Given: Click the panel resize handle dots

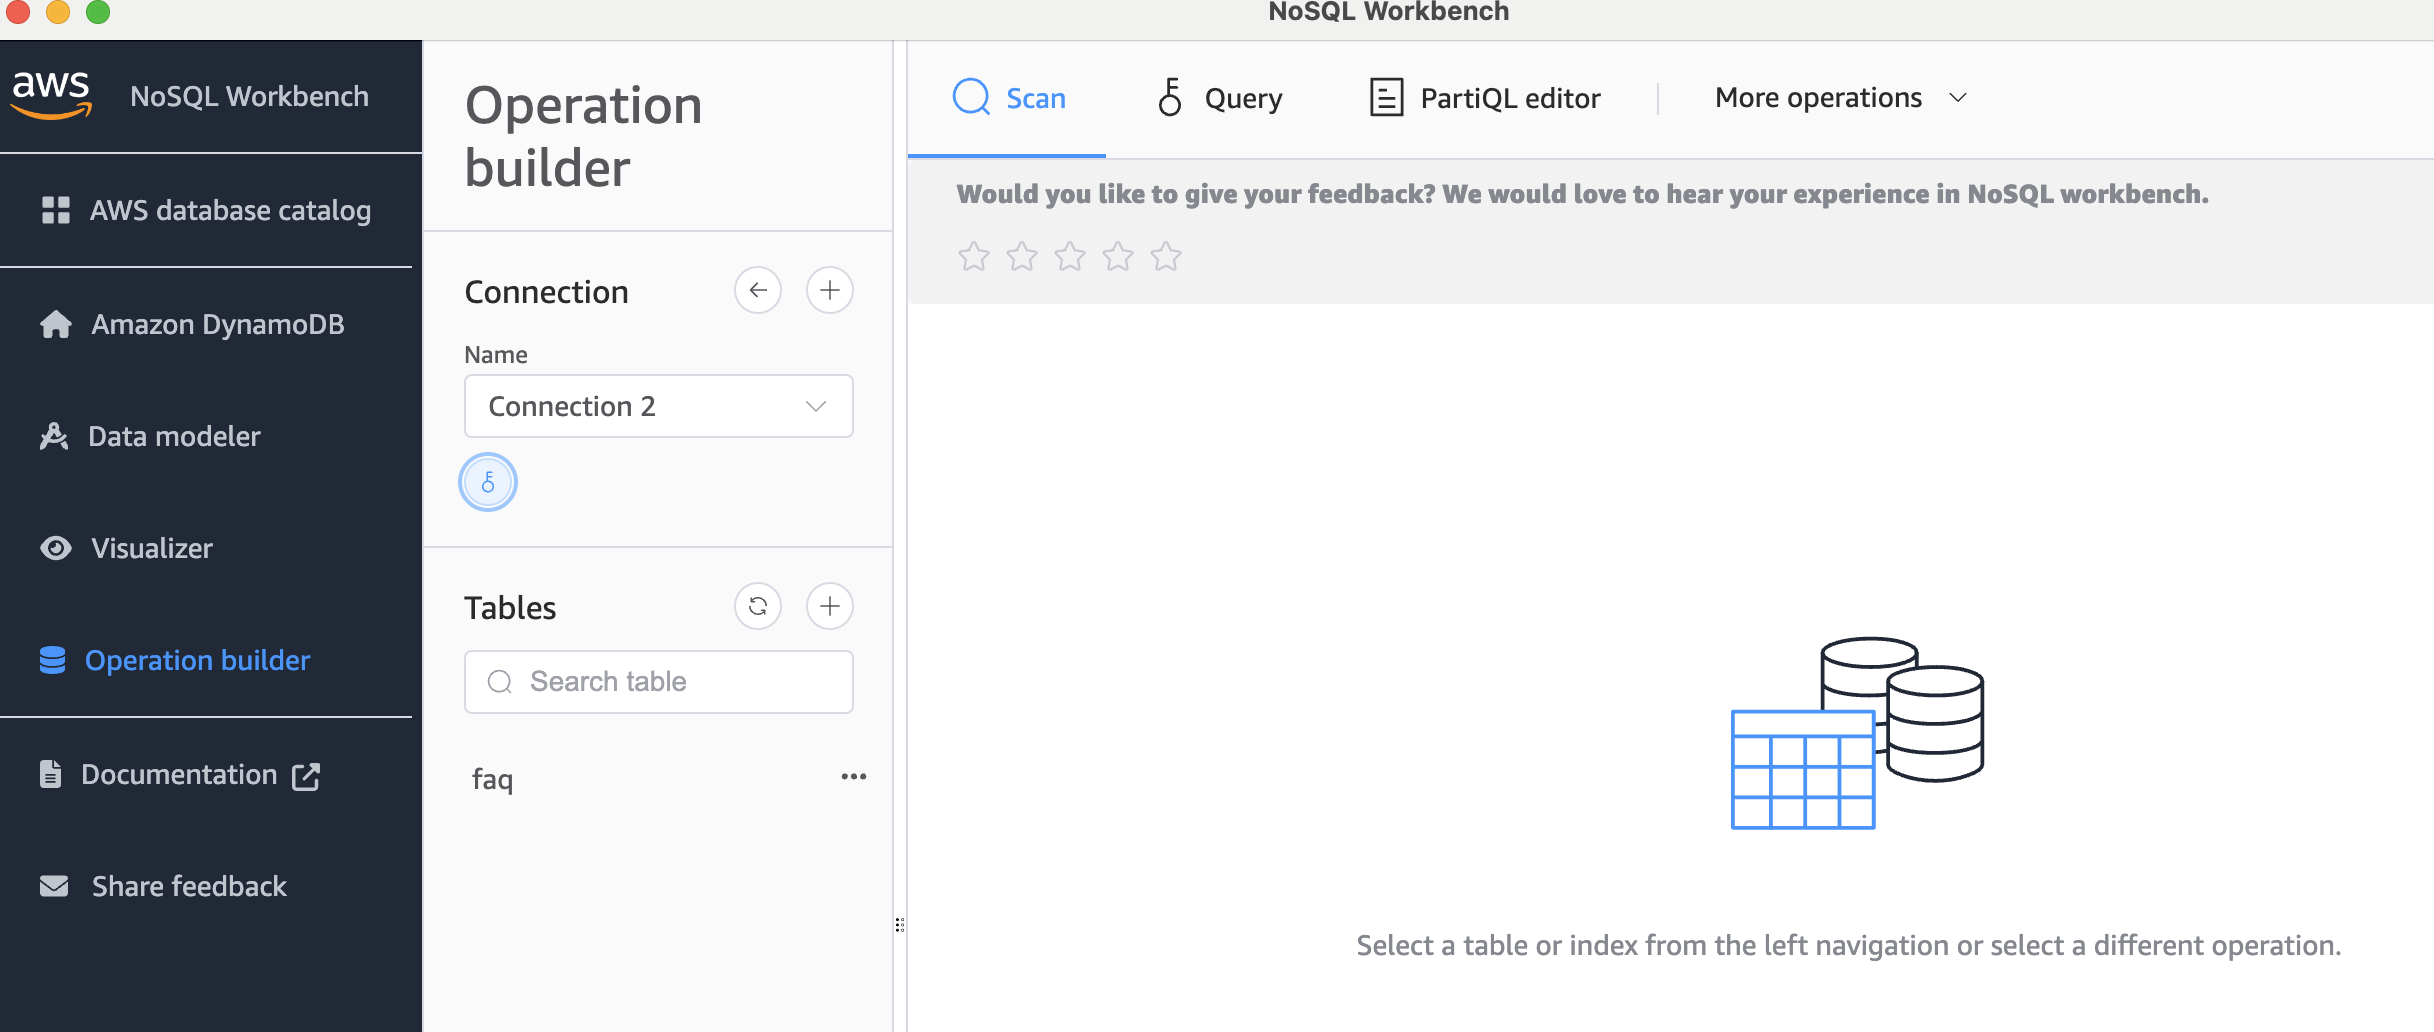Looking at the screenshot, I should 900,925.
